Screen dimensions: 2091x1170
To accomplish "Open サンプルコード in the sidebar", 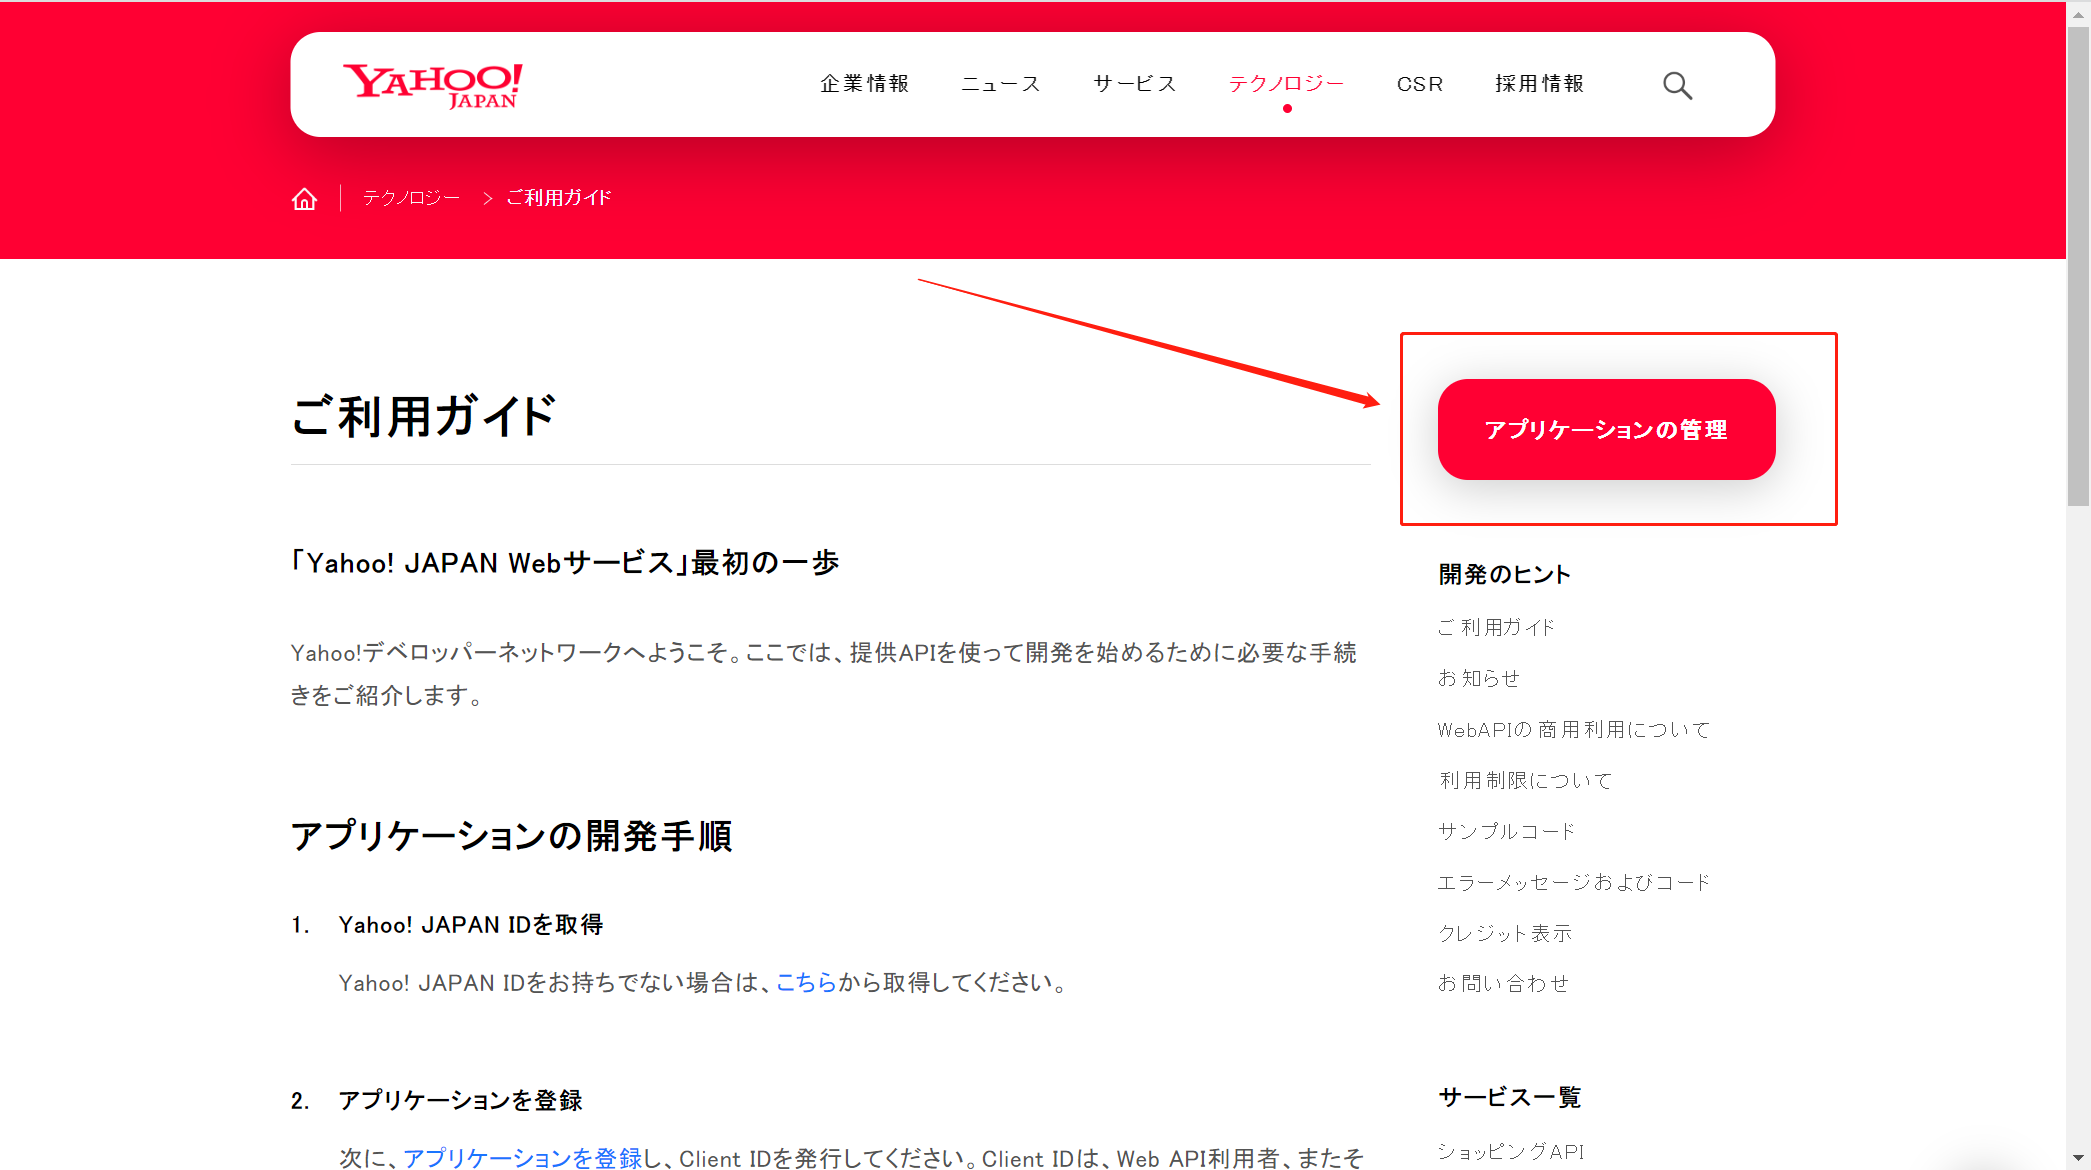I will [x=1506, y=831].
